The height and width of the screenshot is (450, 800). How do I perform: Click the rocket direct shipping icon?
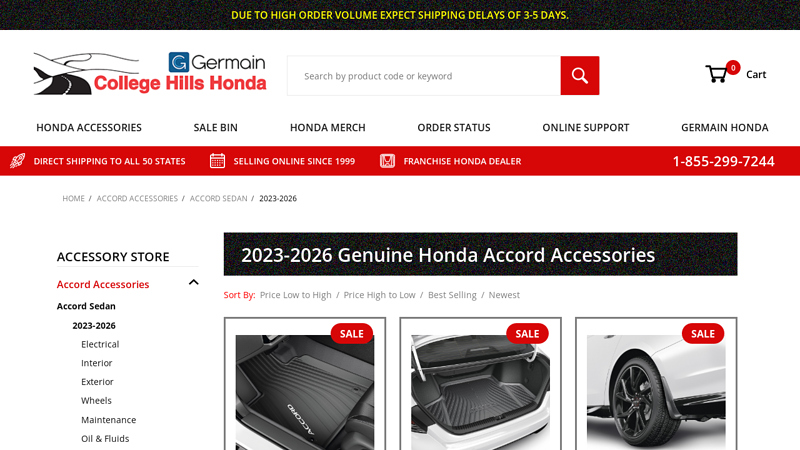[17, 161]
